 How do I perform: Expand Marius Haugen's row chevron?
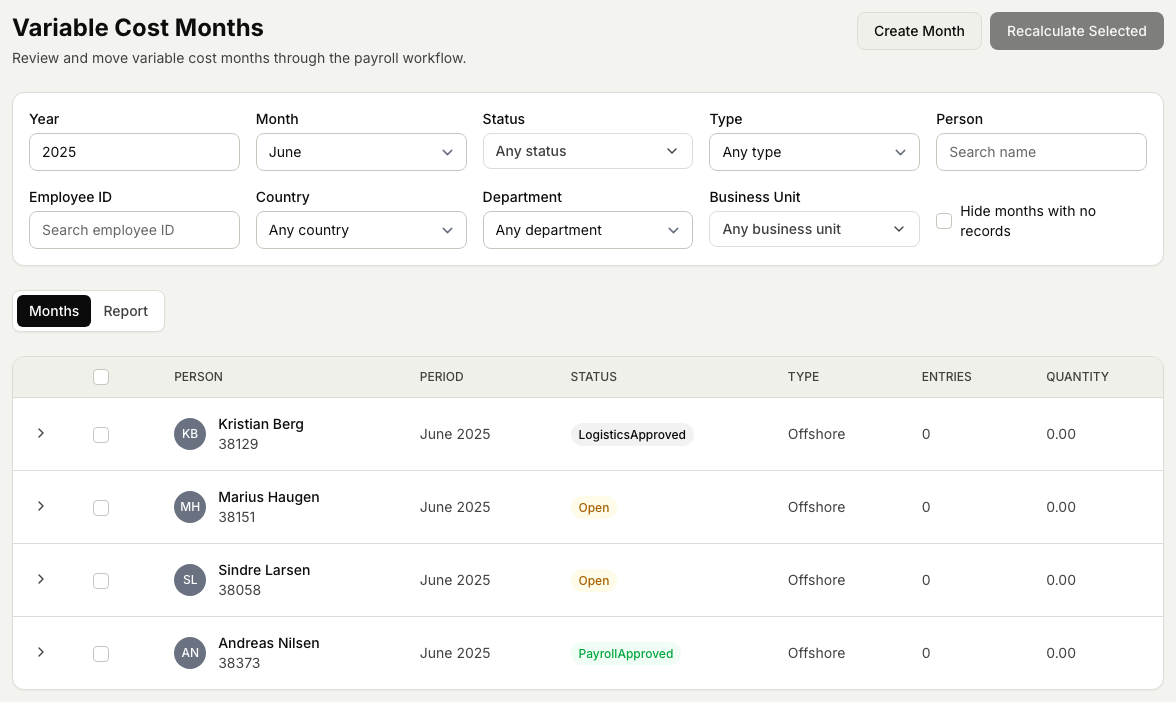click(41, 506)
